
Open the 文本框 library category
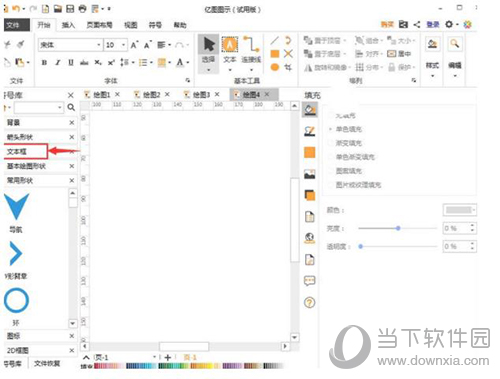26,152
